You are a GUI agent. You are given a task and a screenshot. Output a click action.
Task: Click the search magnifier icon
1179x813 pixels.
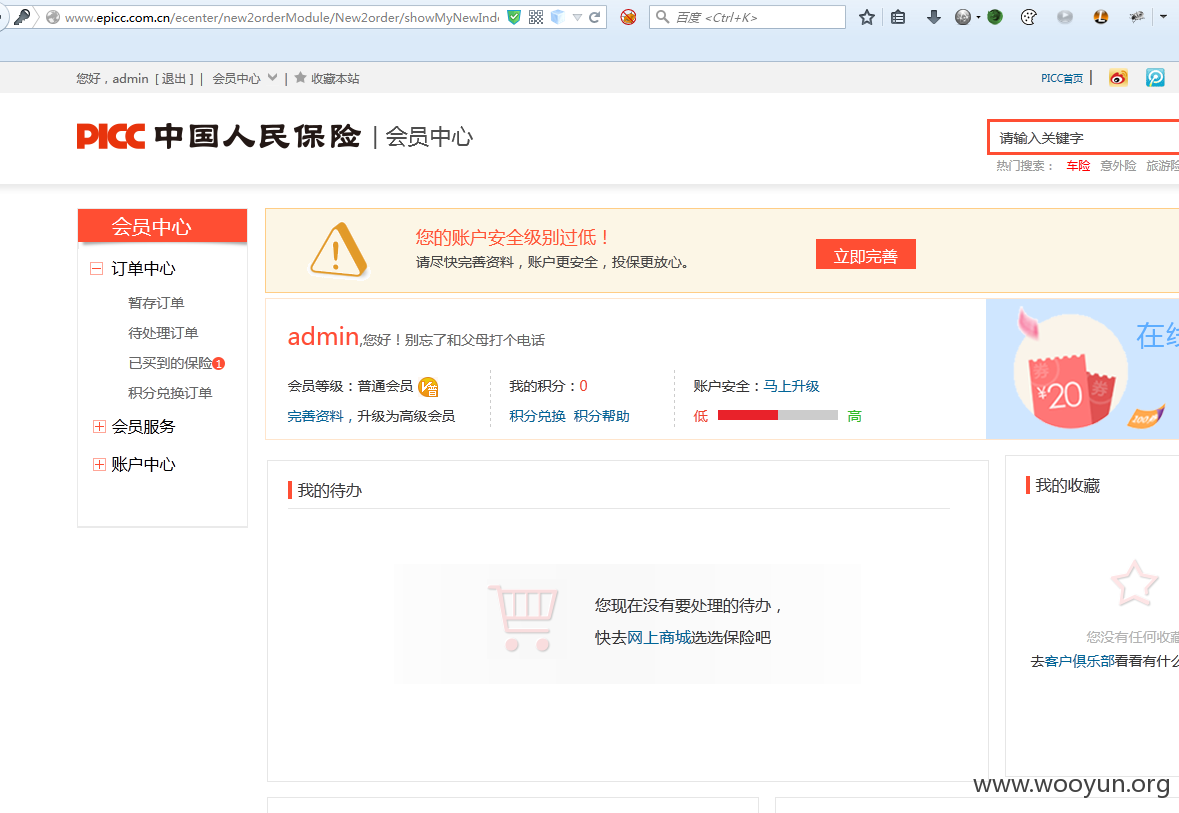coord(662,17)
